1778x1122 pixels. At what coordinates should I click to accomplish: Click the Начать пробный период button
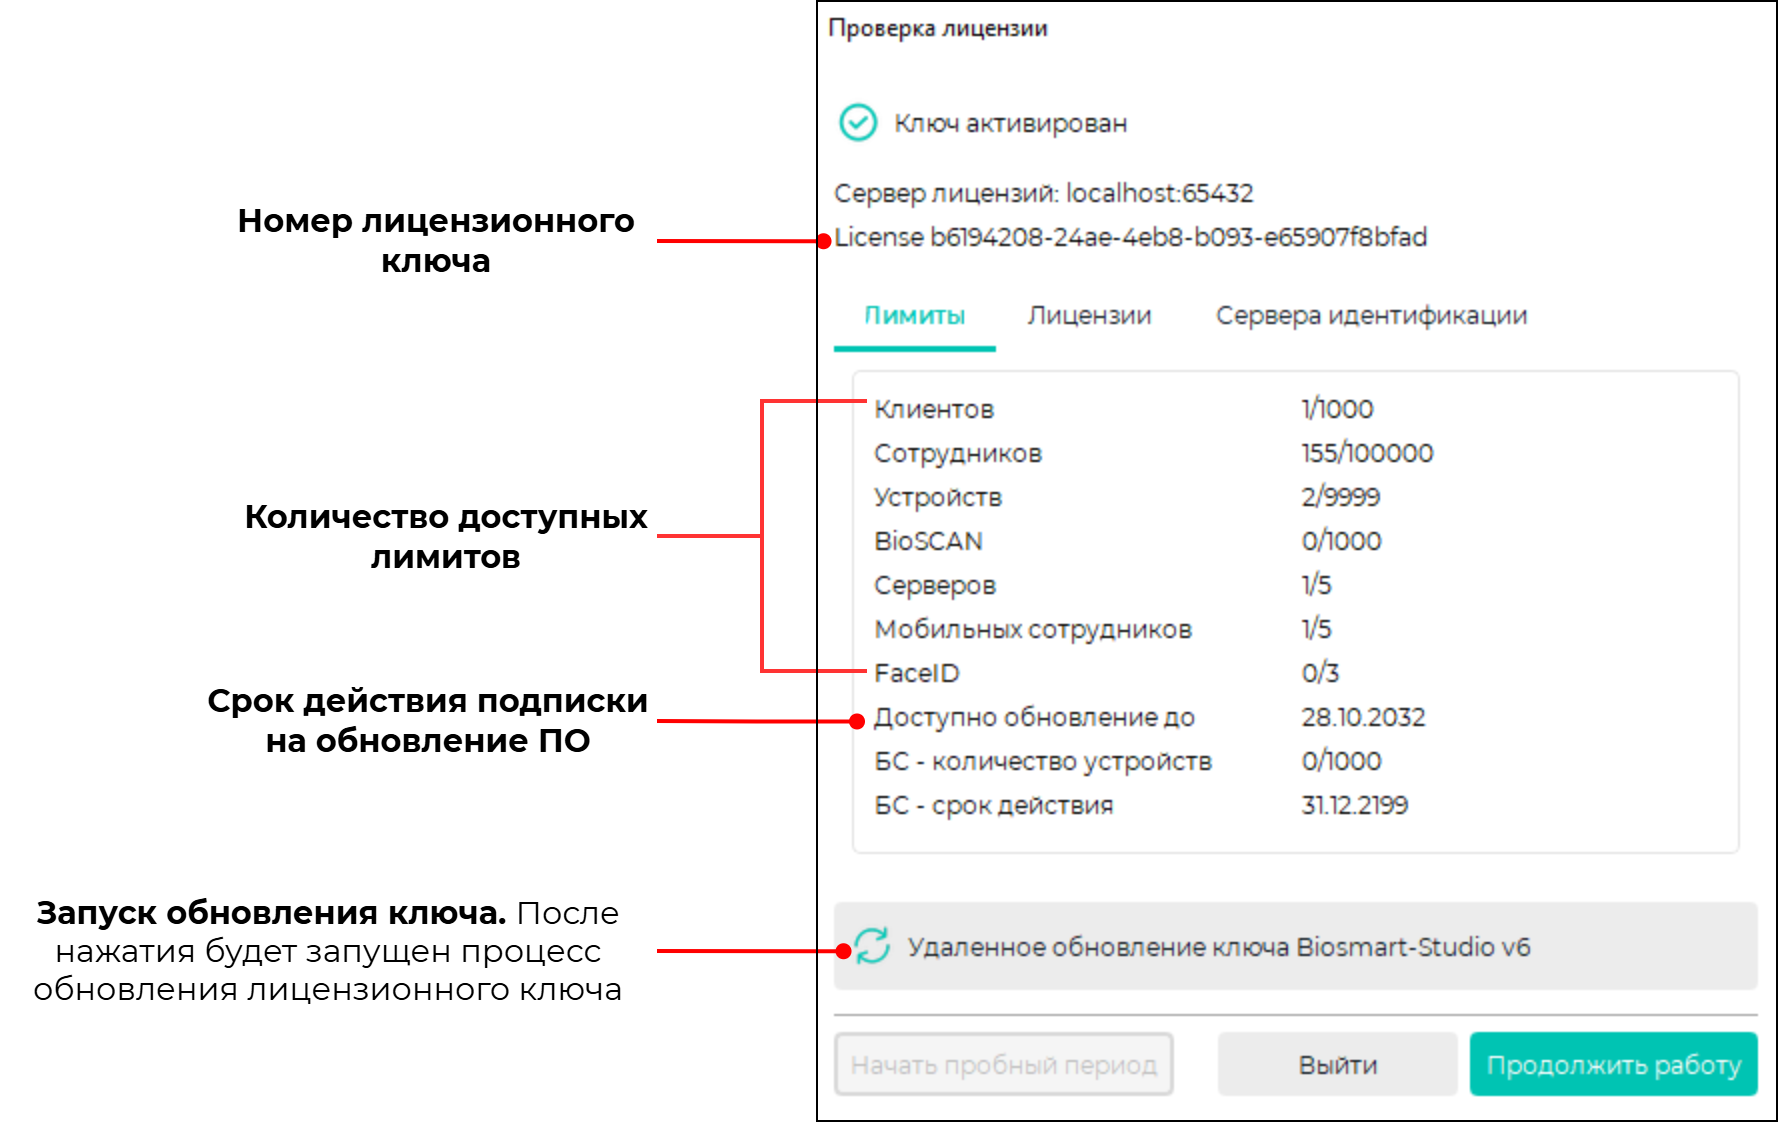click(x=1003, y=1065)
